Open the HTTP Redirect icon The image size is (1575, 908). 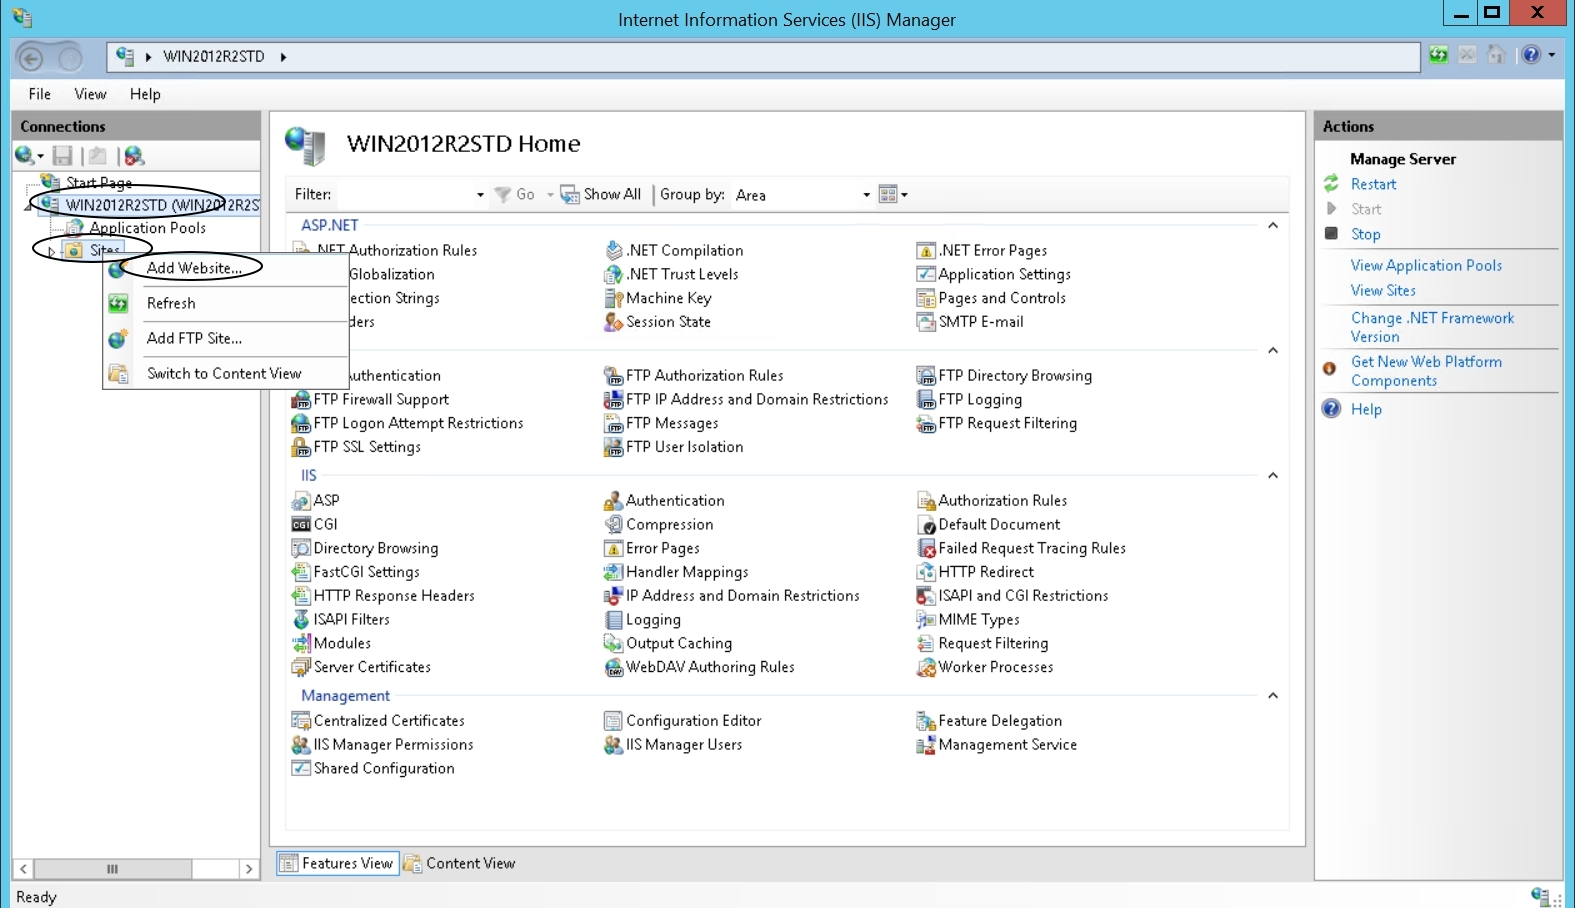tap(926, 572)
